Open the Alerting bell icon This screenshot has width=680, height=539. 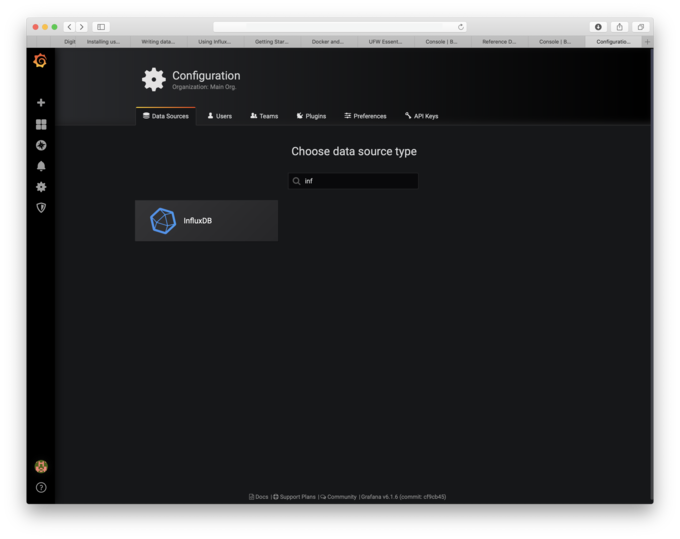point(41,166)
